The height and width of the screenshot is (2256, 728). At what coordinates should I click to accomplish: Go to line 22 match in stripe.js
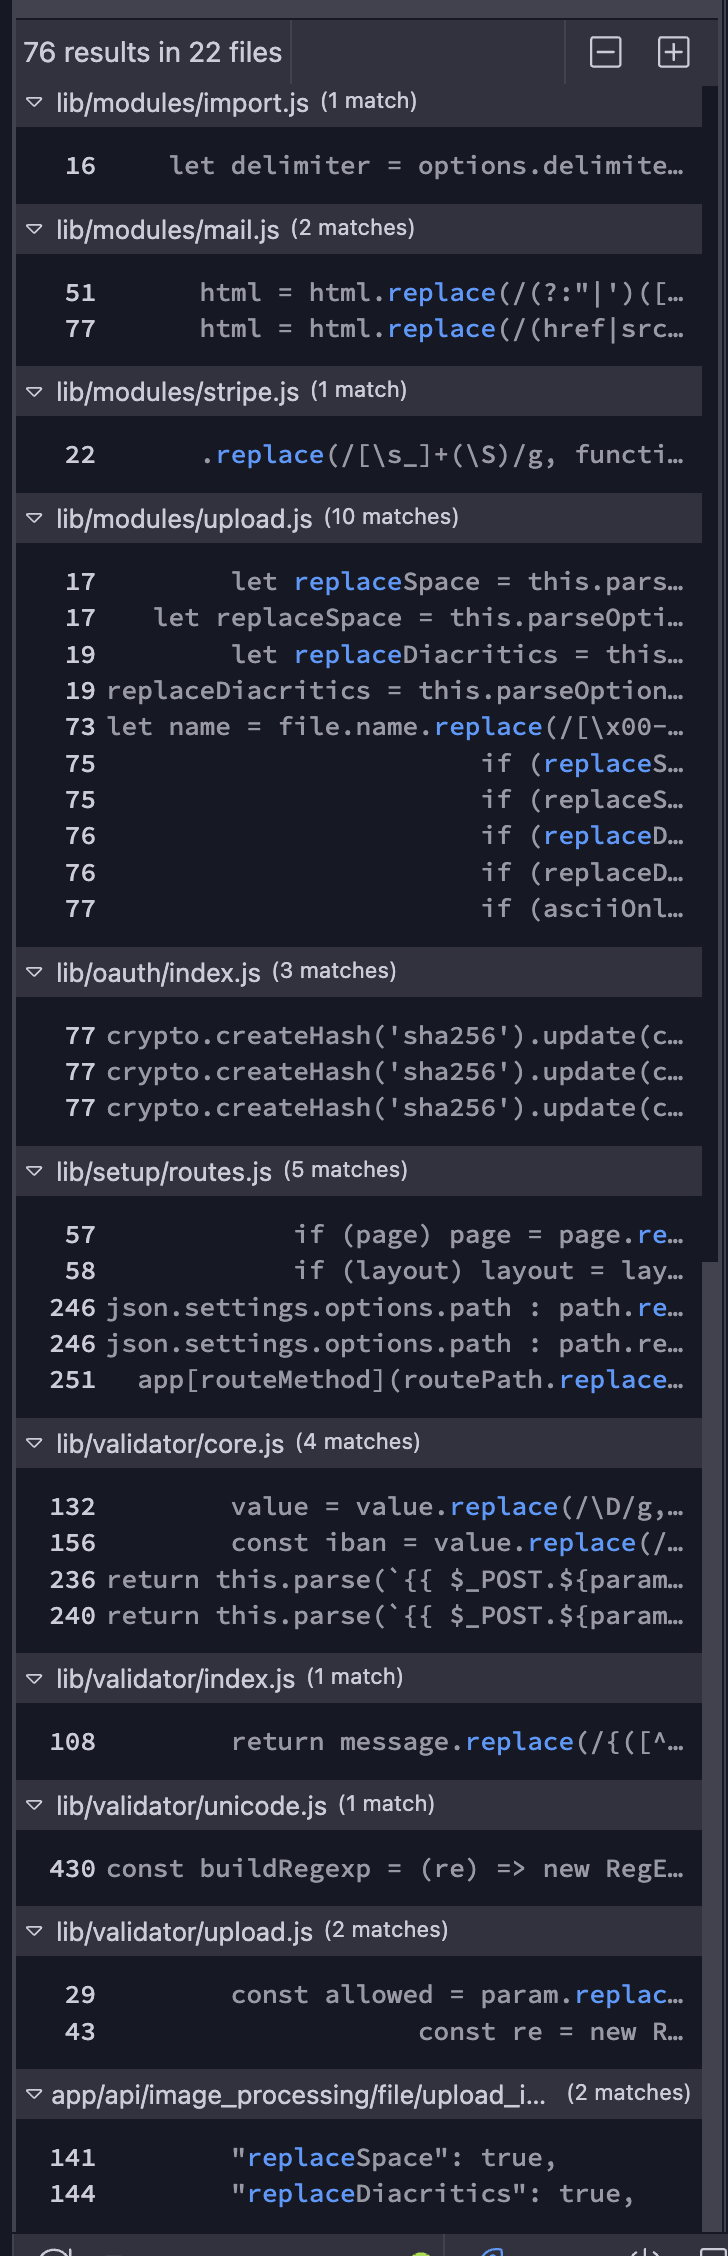click(x=440, y=455)
